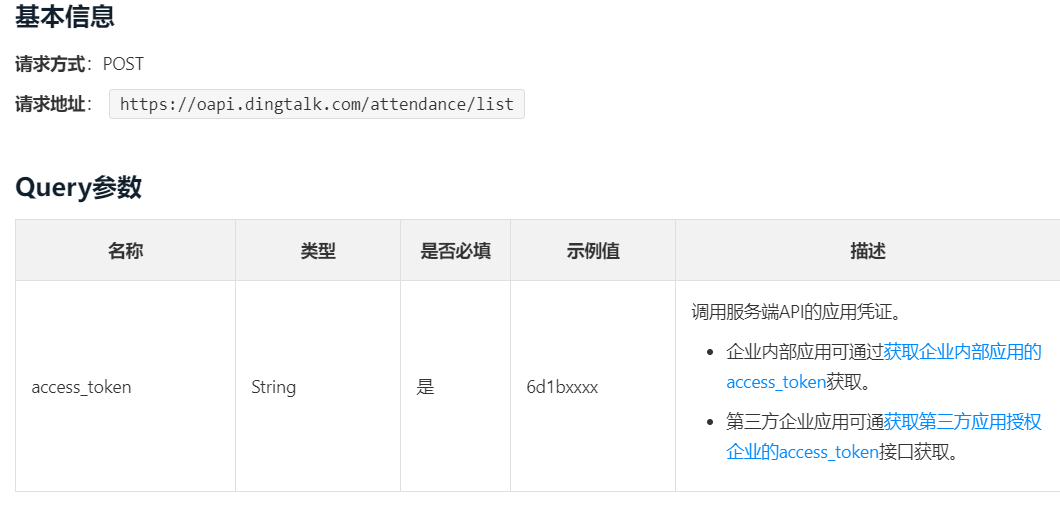Click the 名称 column header
The height and width of the screenshot is (507, 1060).
pos(125,251)
